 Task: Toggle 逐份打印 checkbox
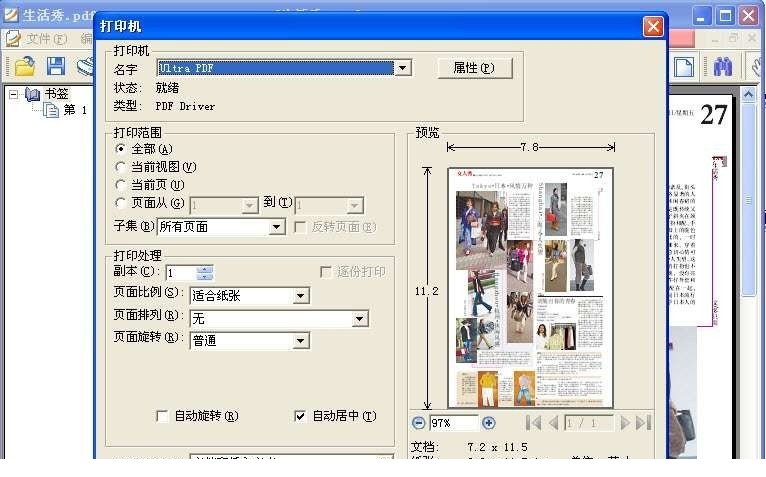pos(326,272)
